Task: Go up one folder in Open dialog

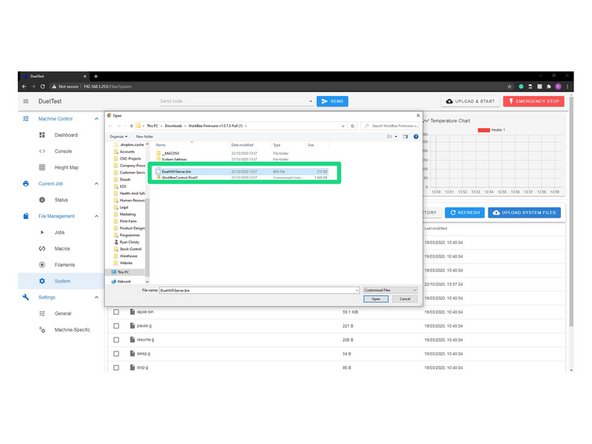Action: click(131, 126)
